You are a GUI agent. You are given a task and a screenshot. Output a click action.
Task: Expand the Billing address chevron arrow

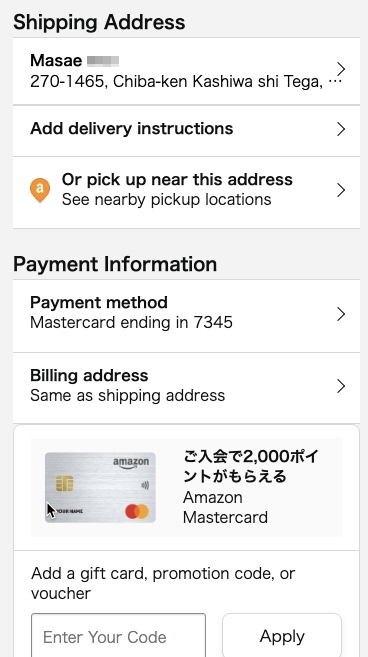tap(341, 386)
